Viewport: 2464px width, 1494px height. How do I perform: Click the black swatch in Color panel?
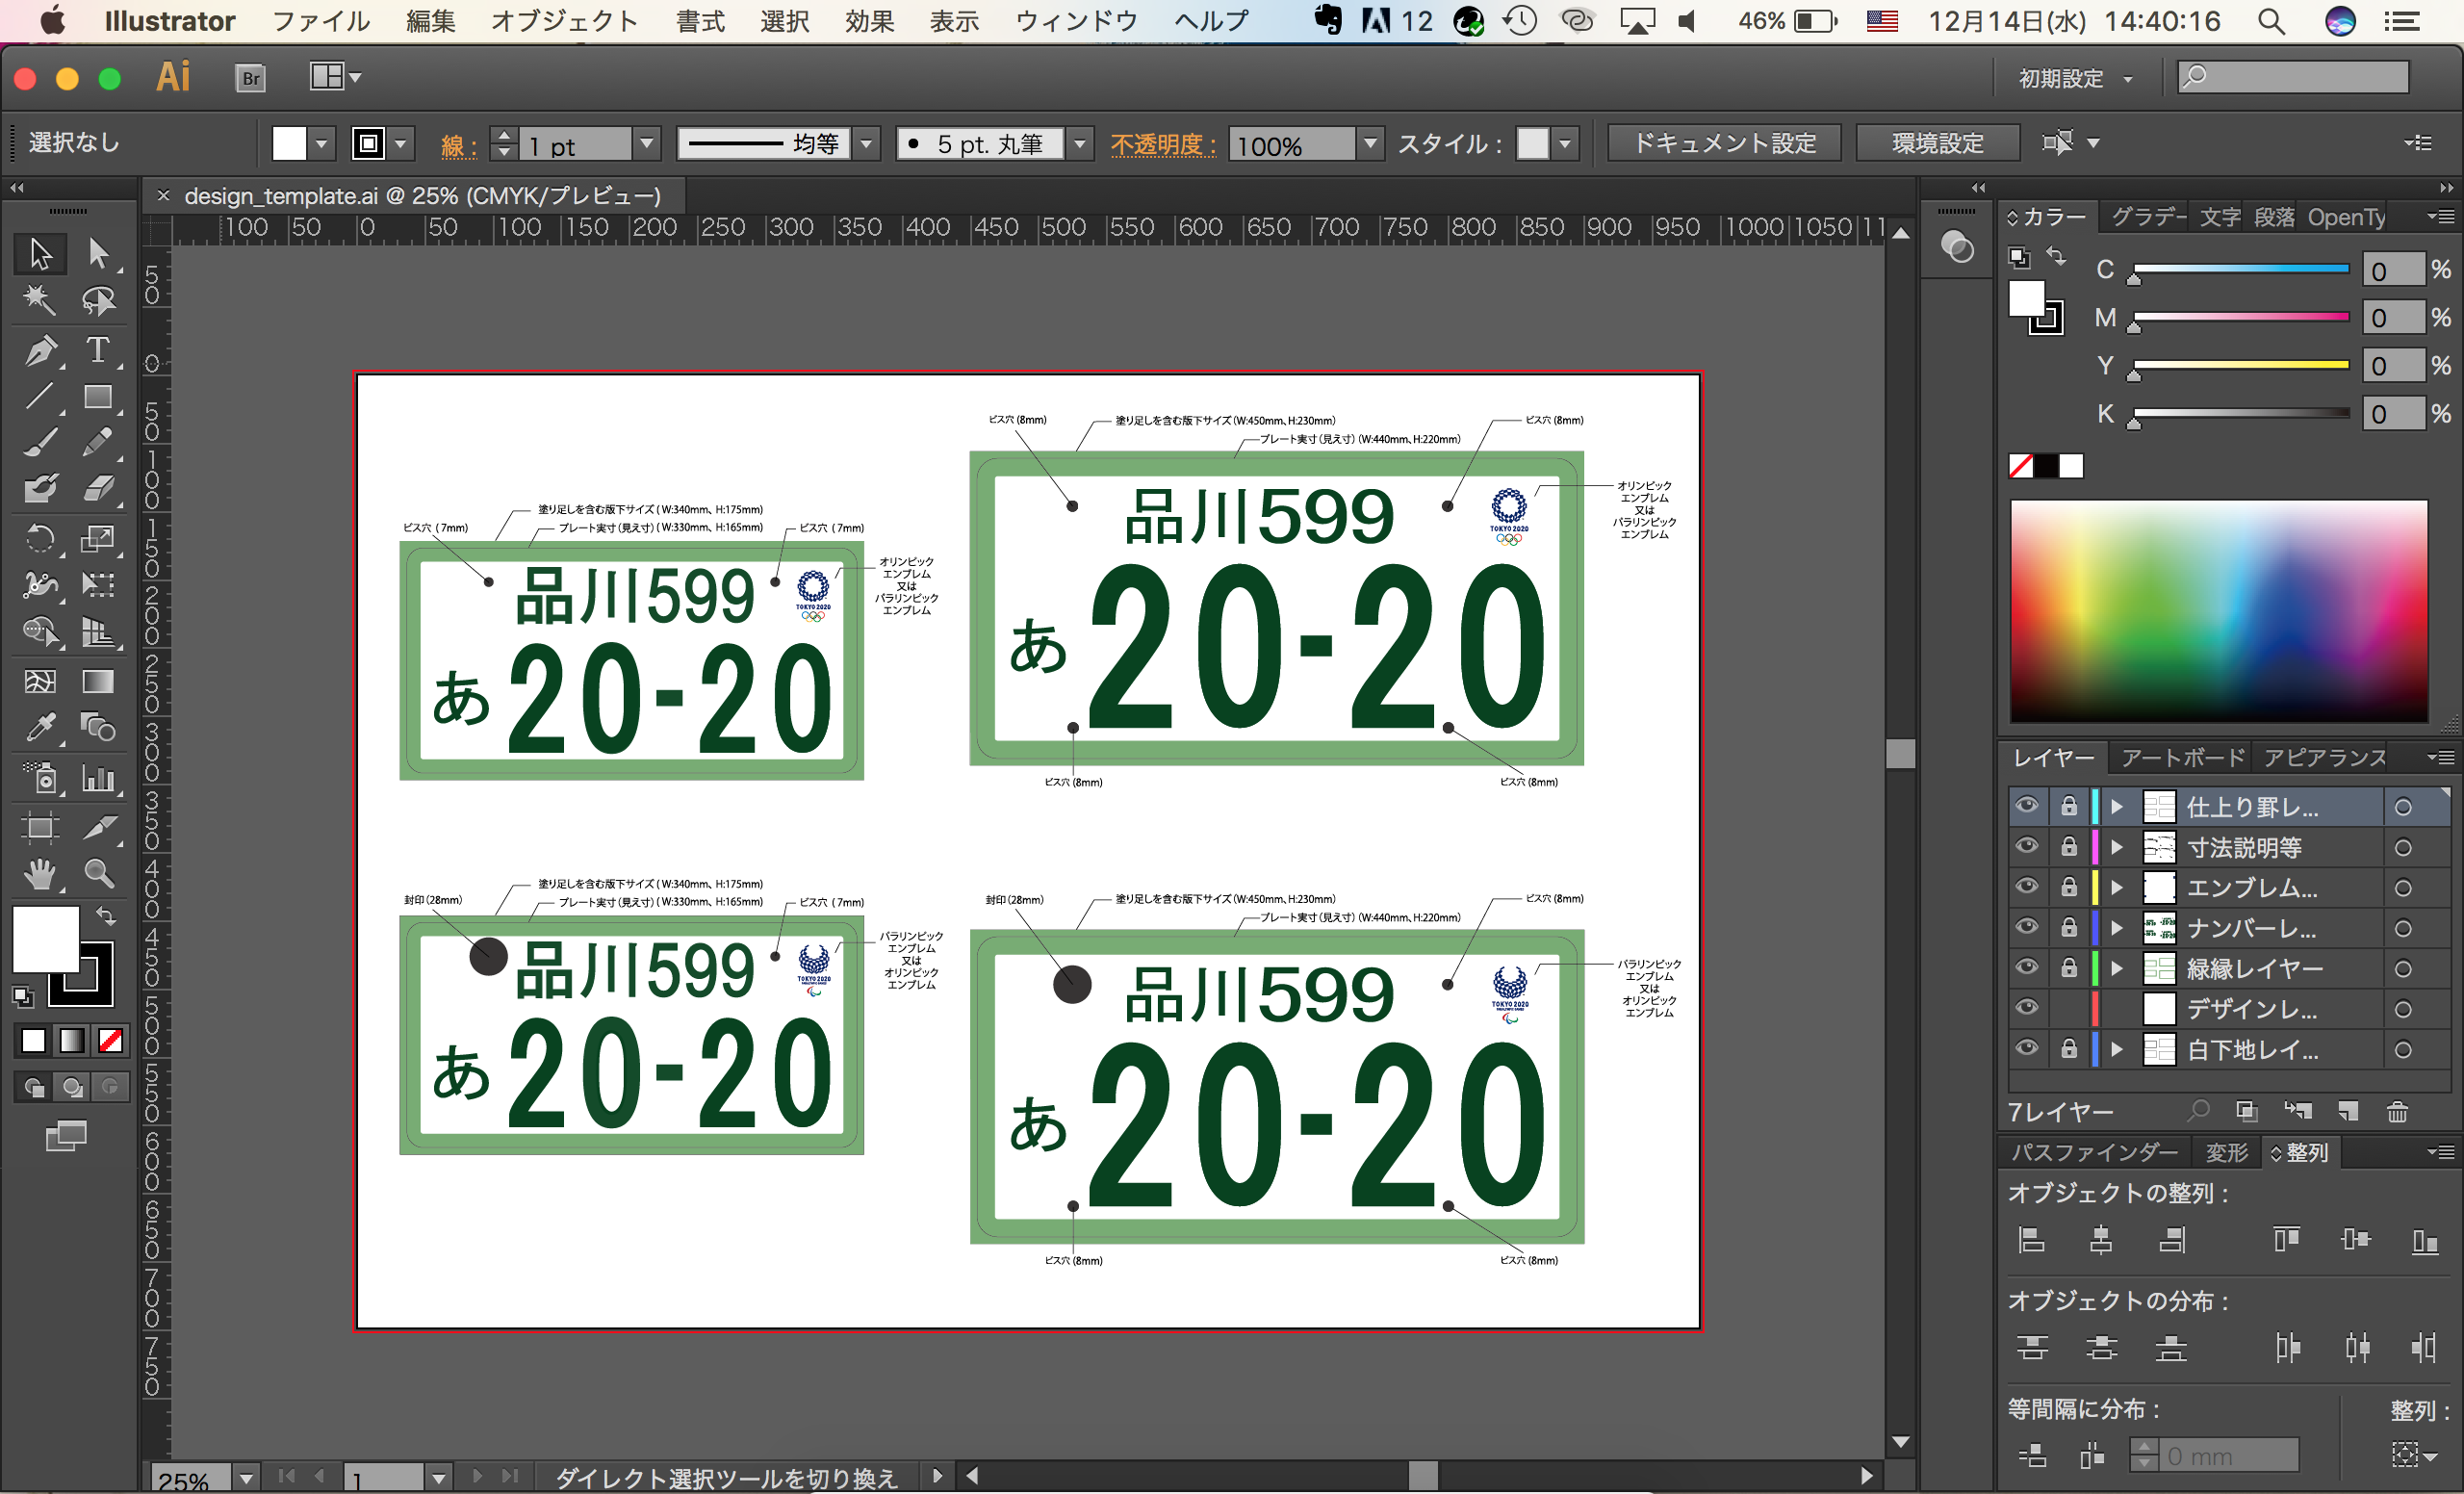2046,466
